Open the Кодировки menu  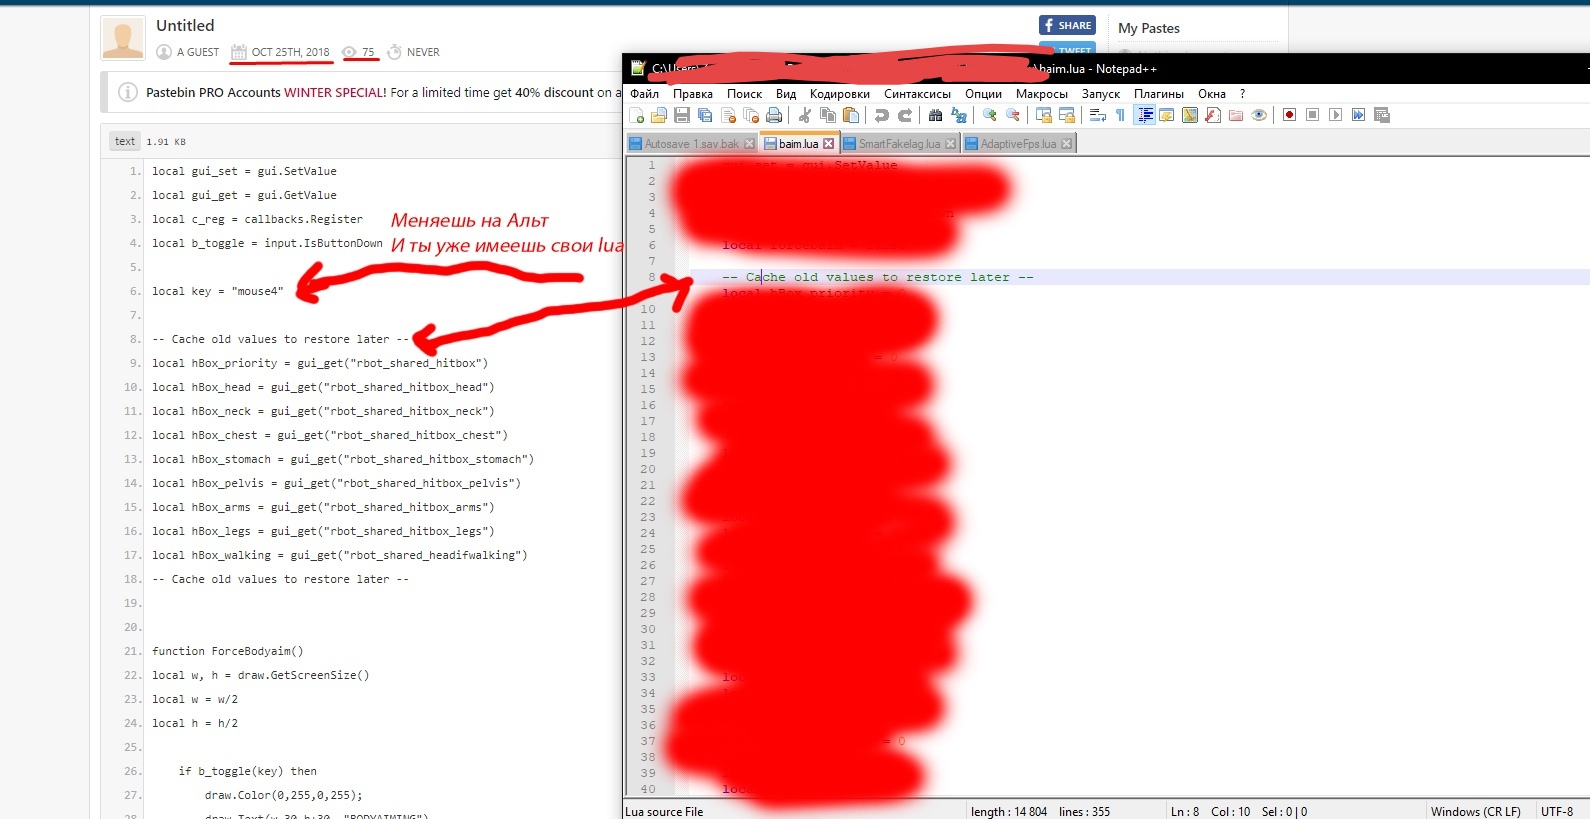point(840,94)
